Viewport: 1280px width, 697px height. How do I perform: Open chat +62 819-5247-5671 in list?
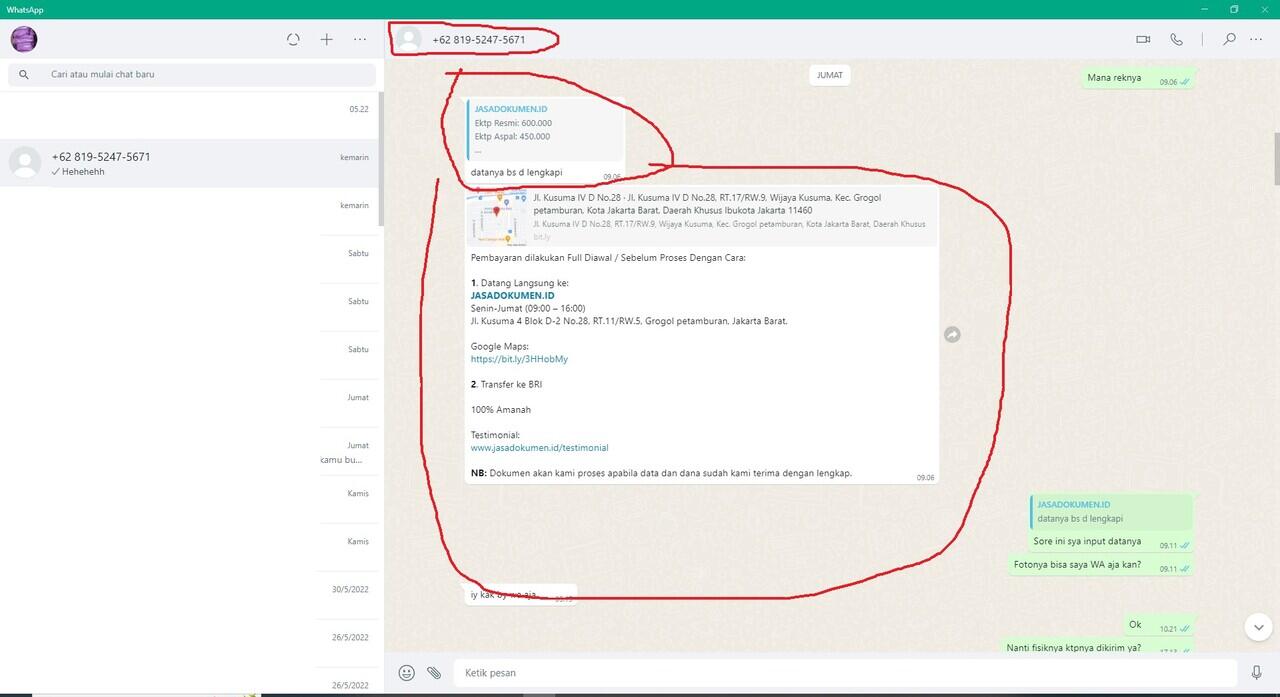point(190,163)
